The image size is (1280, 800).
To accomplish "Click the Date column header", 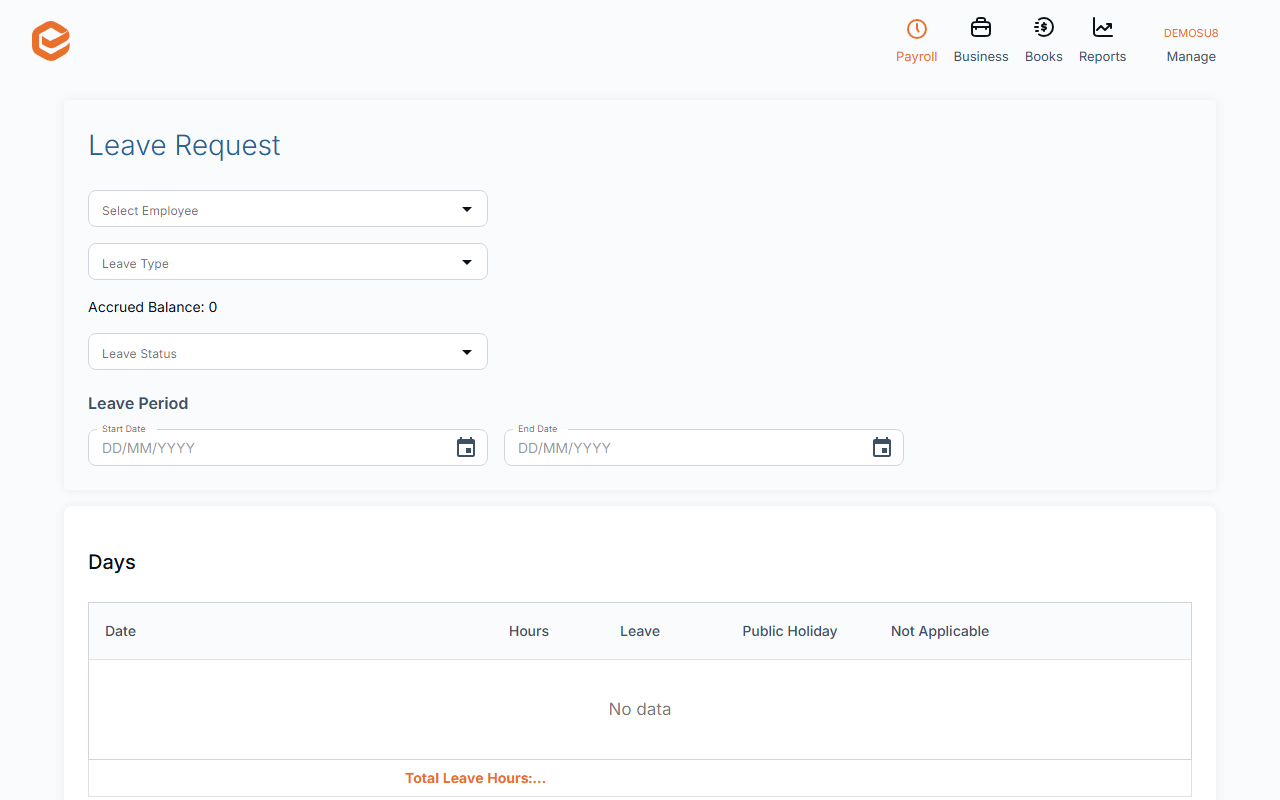I will 120,631.
